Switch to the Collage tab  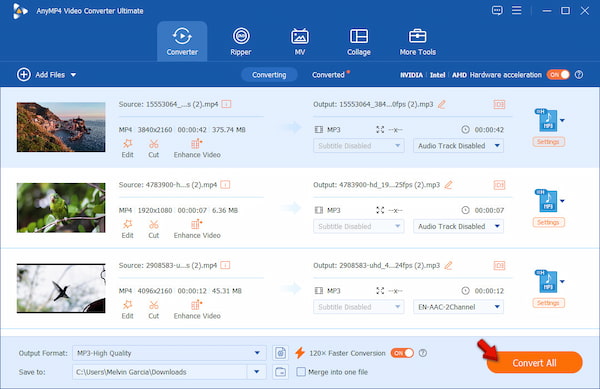[x=359, y=41]
